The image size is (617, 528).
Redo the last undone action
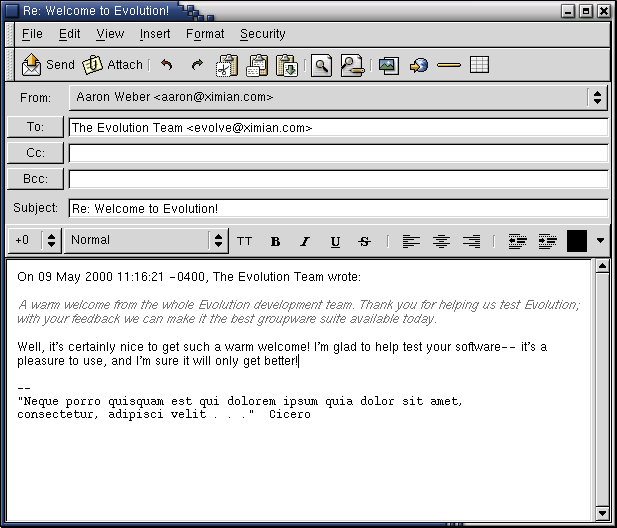click(197, 65)
